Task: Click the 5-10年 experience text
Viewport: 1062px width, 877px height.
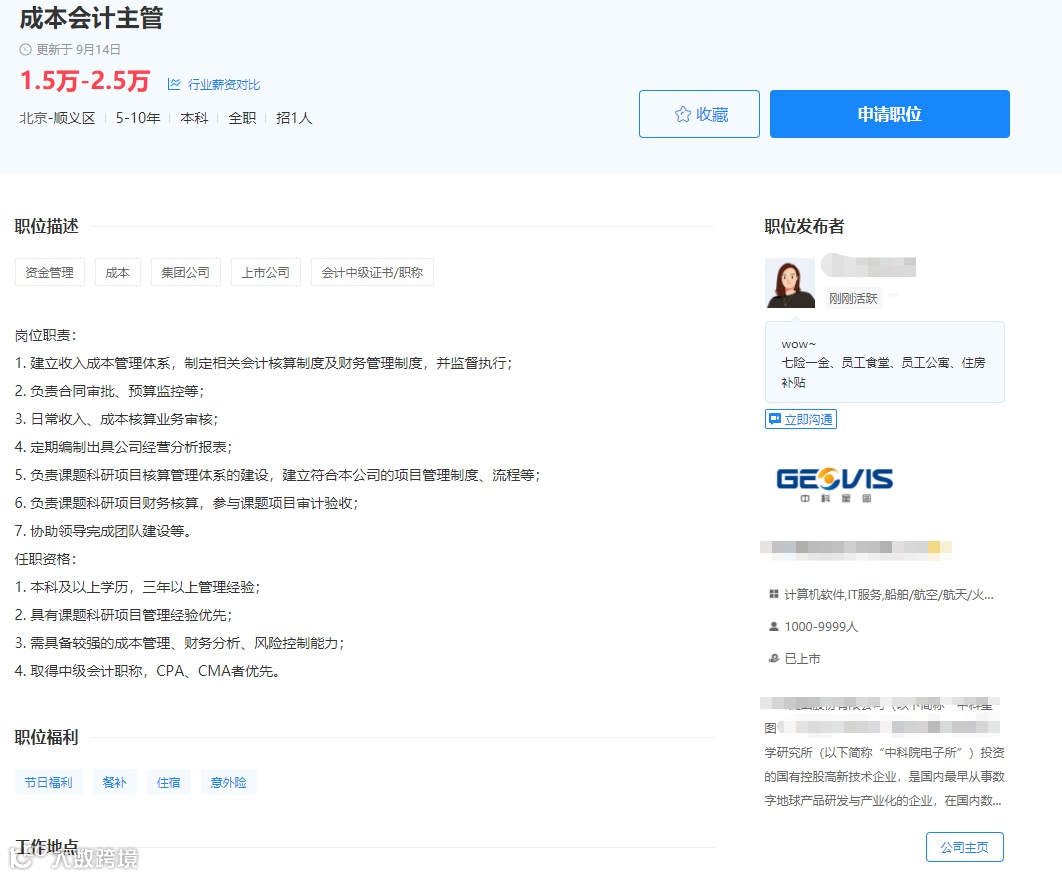Action: (x=138, y=119)
